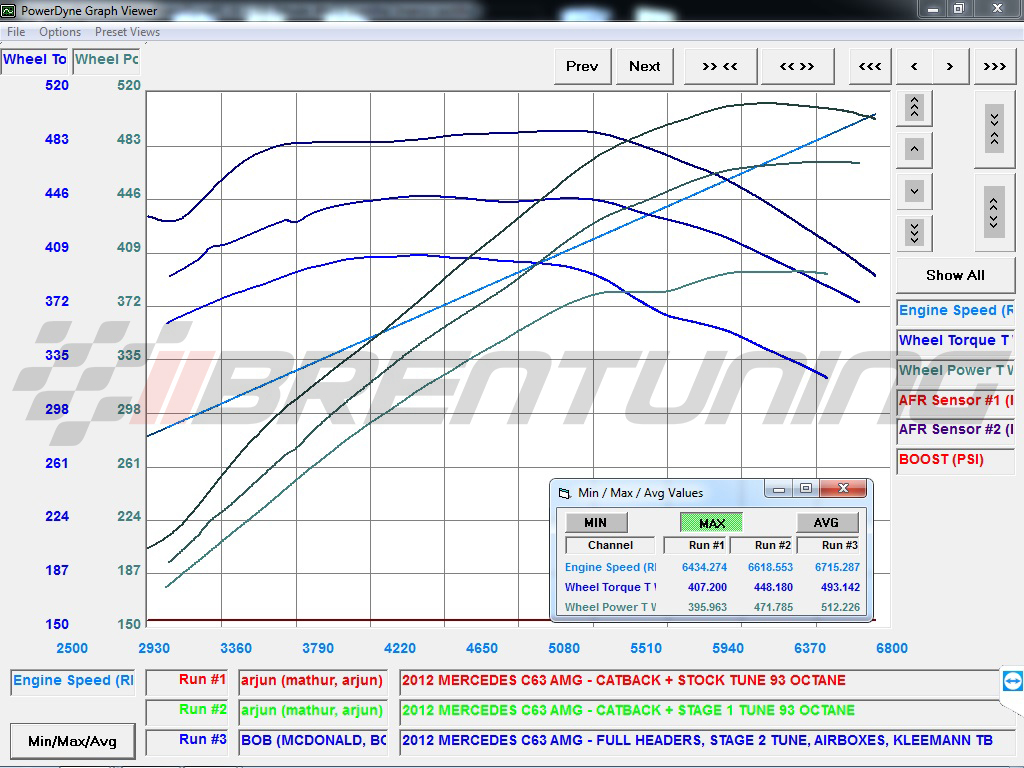Click the Run #3 column header in the dialog
Screen dimensions: 1024x768
click(x=828, y=545)
